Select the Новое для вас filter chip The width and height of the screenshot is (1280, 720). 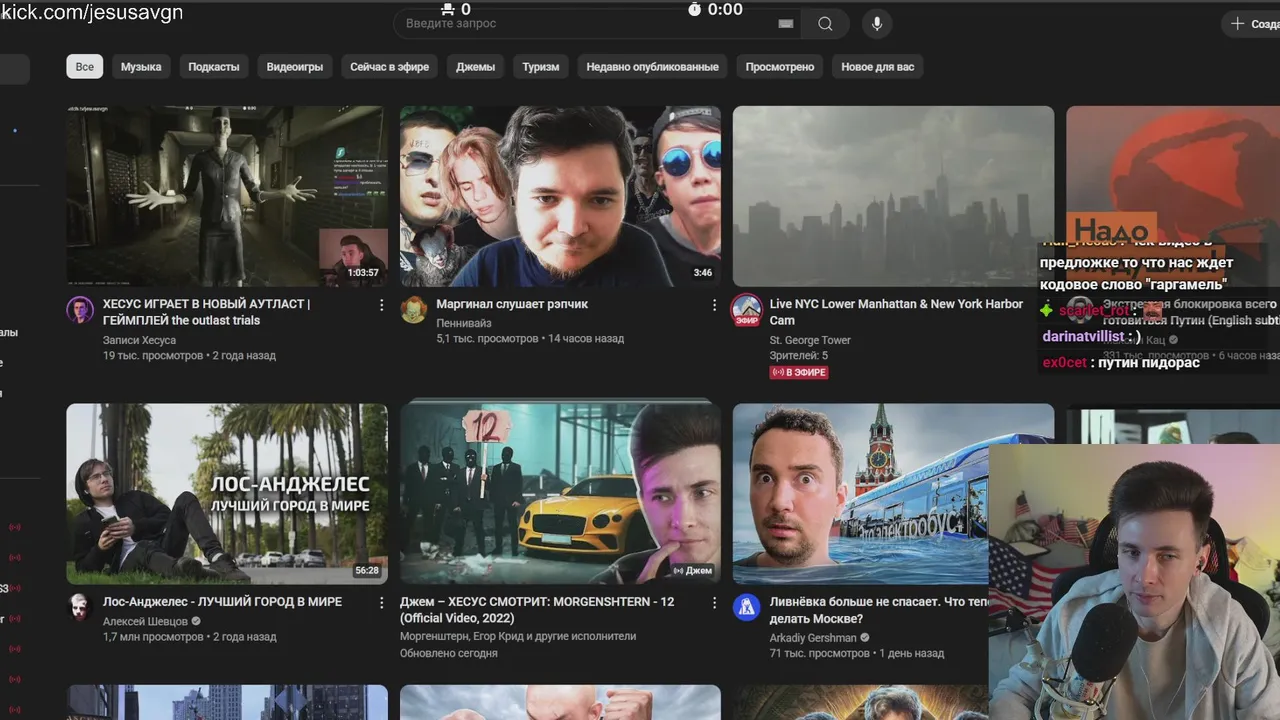[878, 67]
